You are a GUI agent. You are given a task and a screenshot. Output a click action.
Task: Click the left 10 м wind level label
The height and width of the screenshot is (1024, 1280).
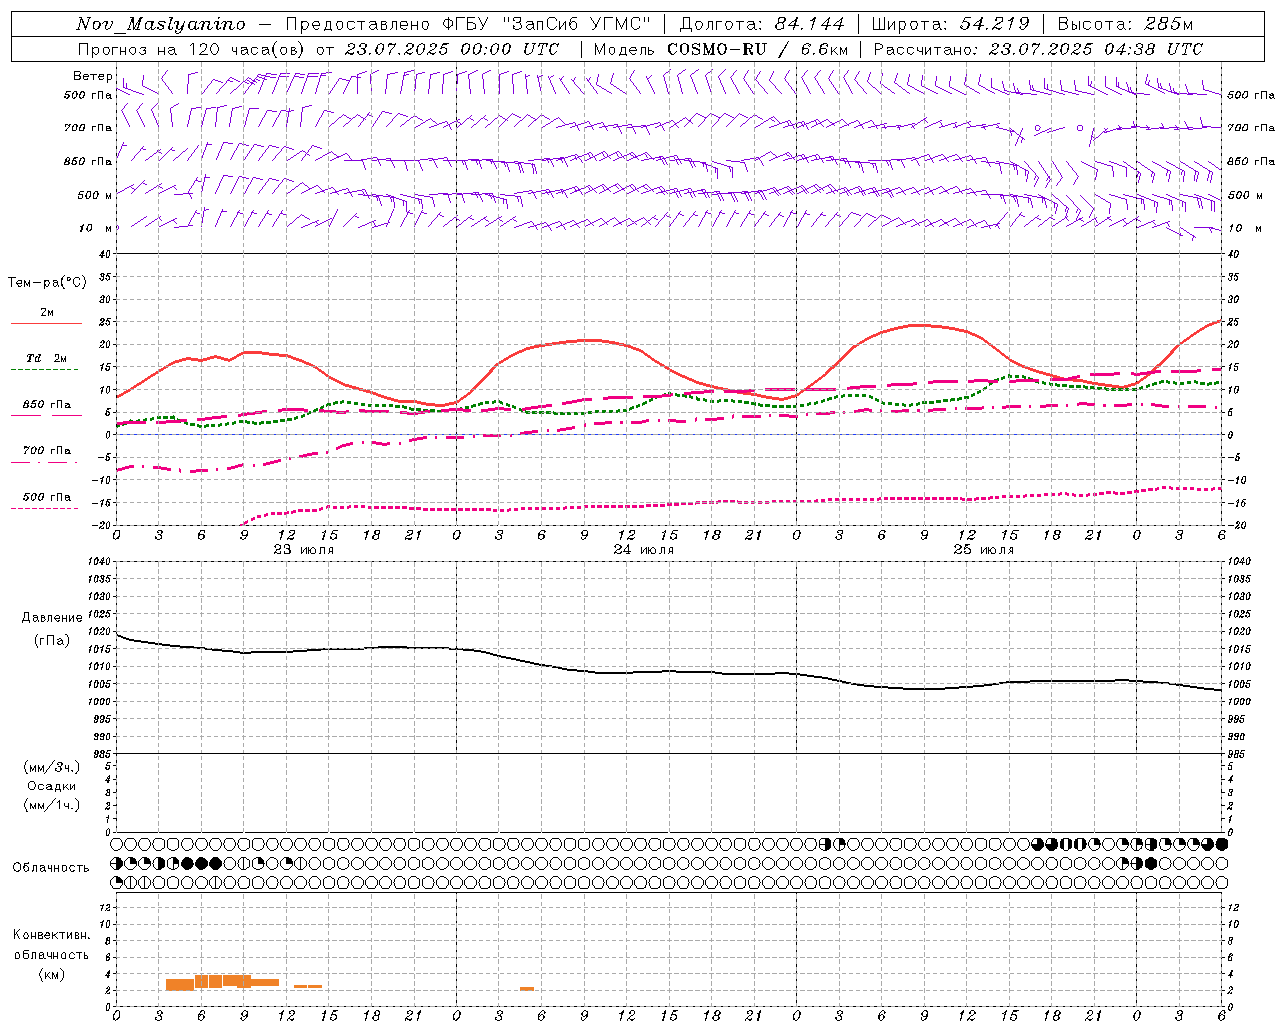tap(95, 228)
